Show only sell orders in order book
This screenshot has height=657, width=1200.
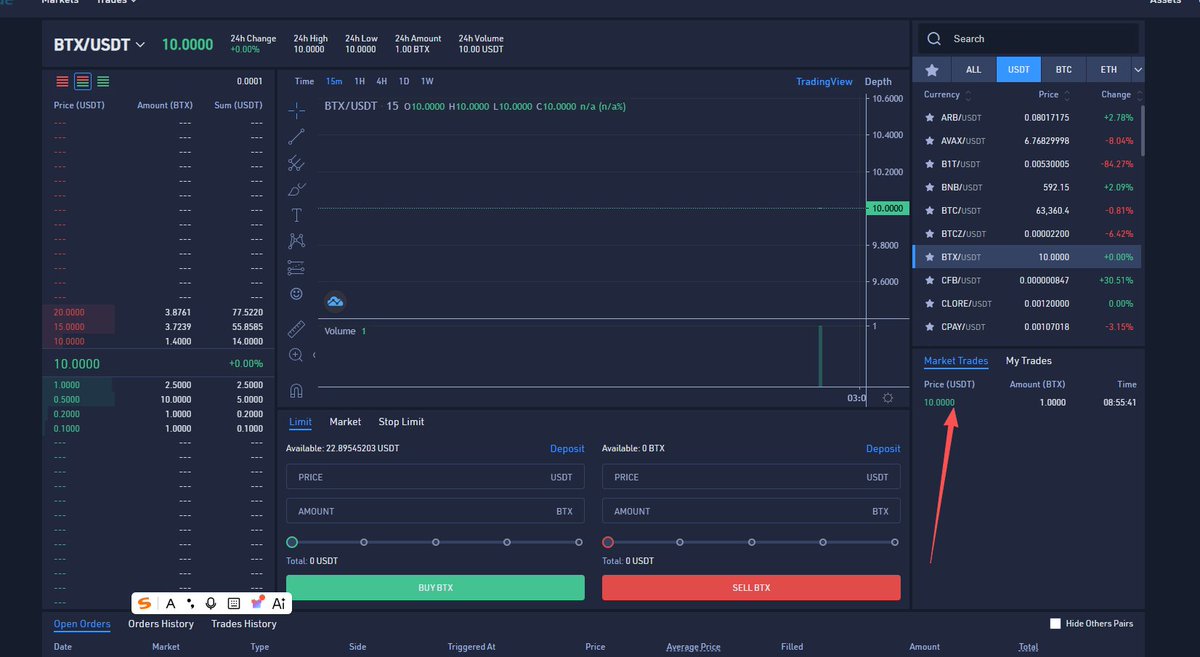(63, 81)
